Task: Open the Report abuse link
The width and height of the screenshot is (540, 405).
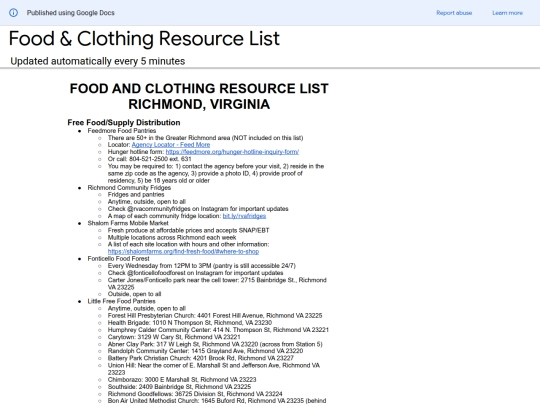Action: pos(454,13)
